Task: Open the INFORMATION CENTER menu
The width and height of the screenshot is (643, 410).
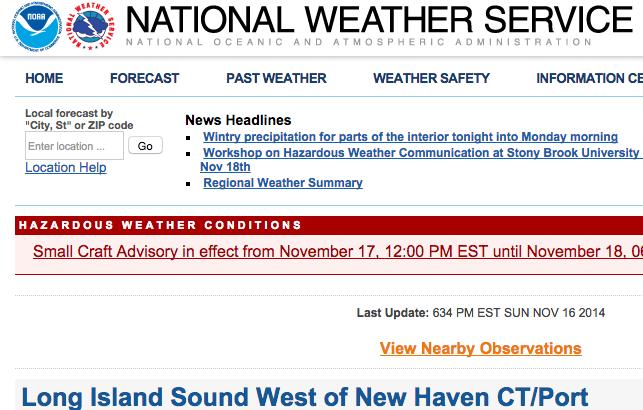Action: coord(590,78)
